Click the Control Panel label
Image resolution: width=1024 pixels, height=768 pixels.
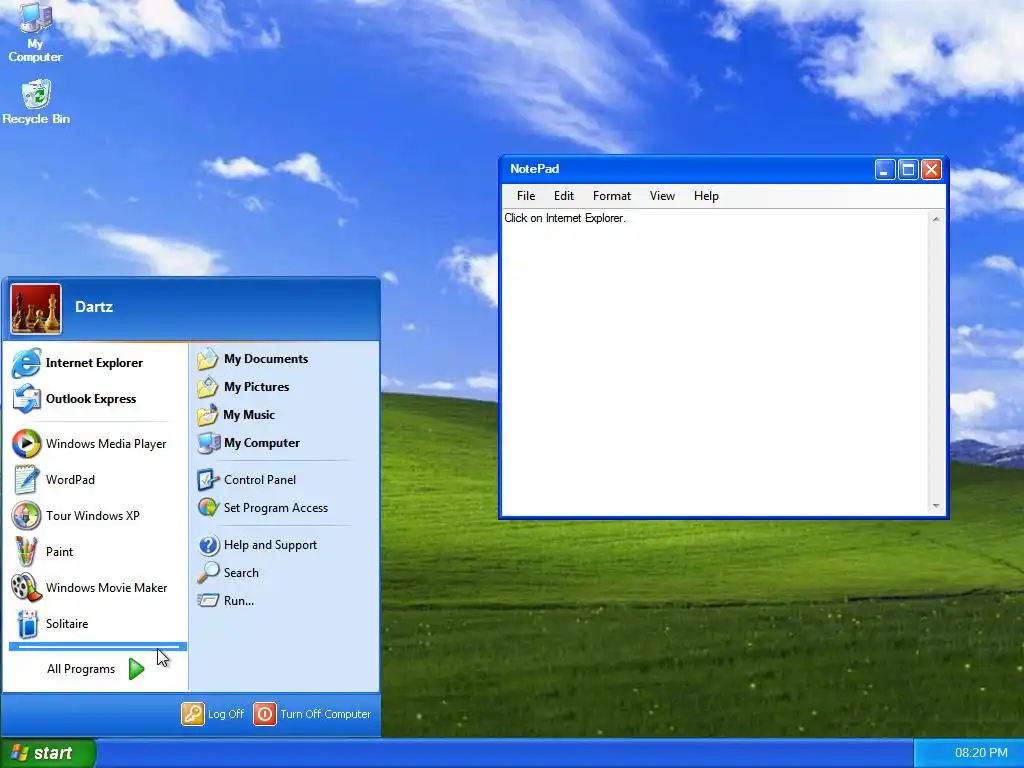260,479
